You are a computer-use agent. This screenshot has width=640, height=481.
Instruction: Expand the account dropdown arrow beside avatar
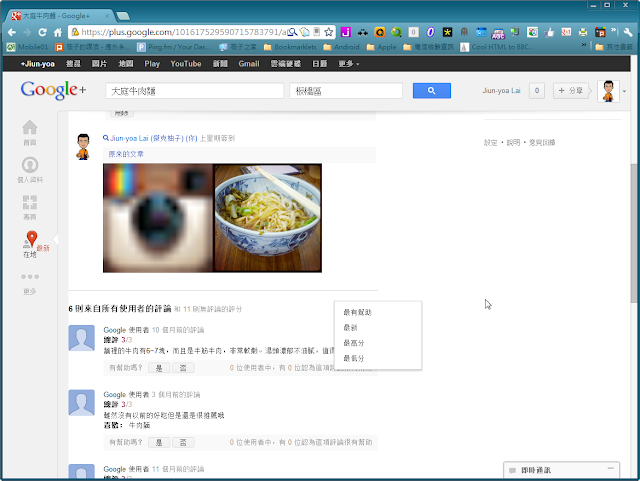(x=624, y=91)
